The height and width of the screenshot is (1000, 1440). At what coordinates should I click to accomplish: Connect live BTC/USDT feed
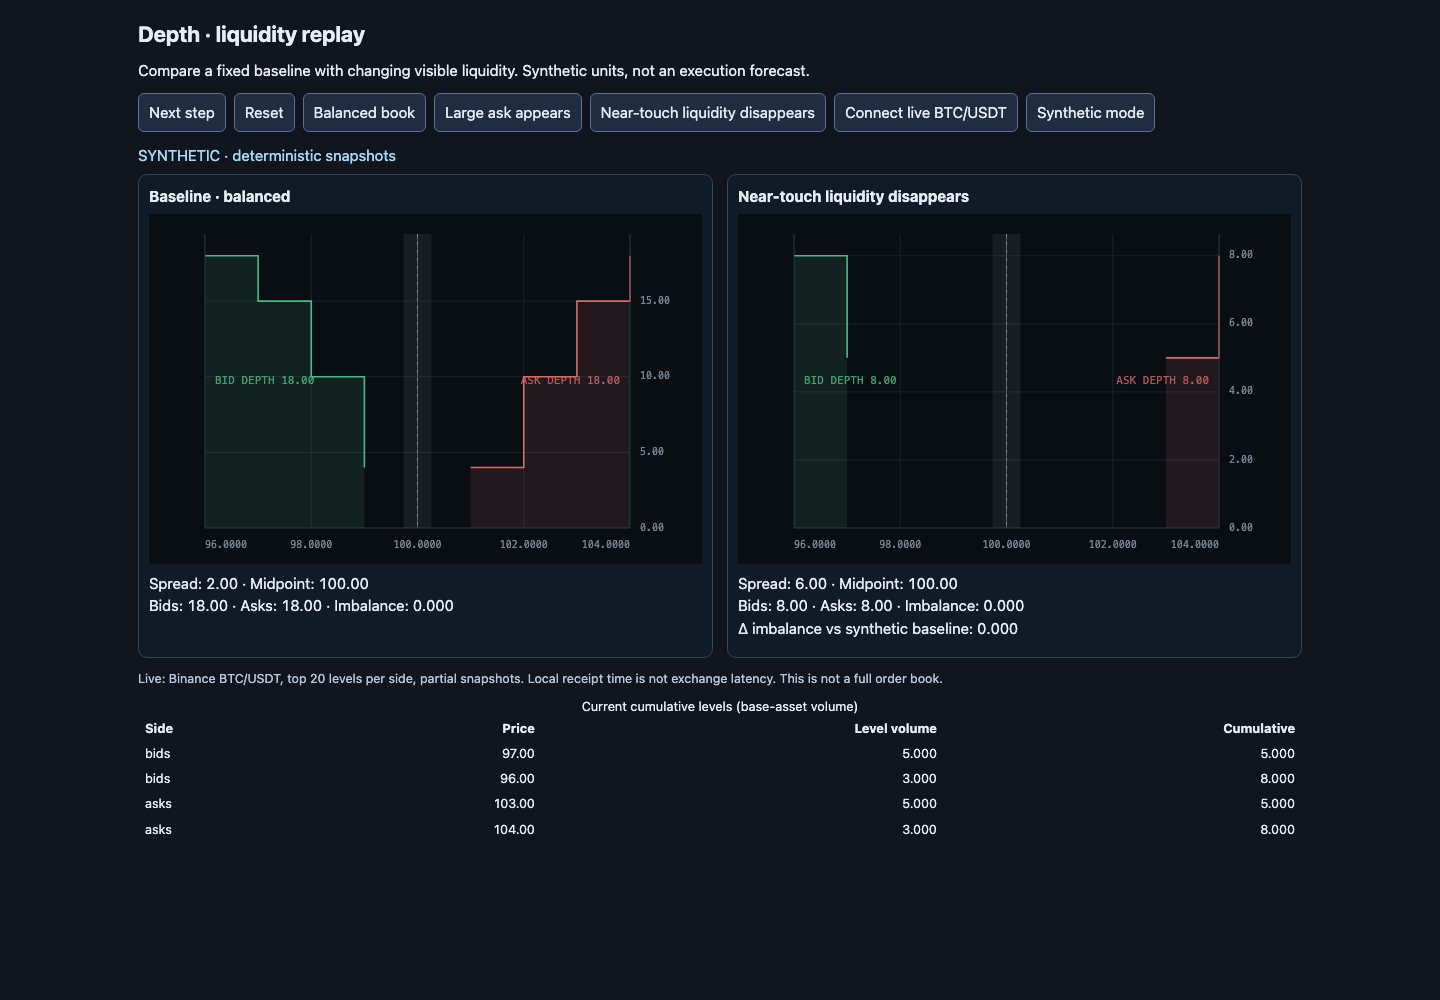click(925, 113)
